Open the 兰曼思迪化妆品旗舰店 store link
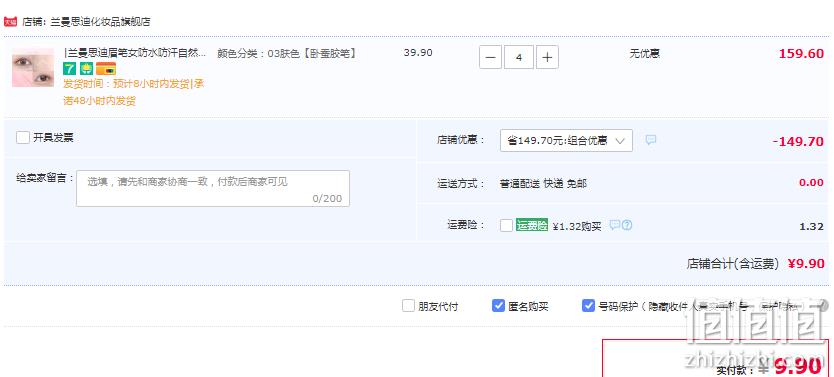 coord(101,22)
